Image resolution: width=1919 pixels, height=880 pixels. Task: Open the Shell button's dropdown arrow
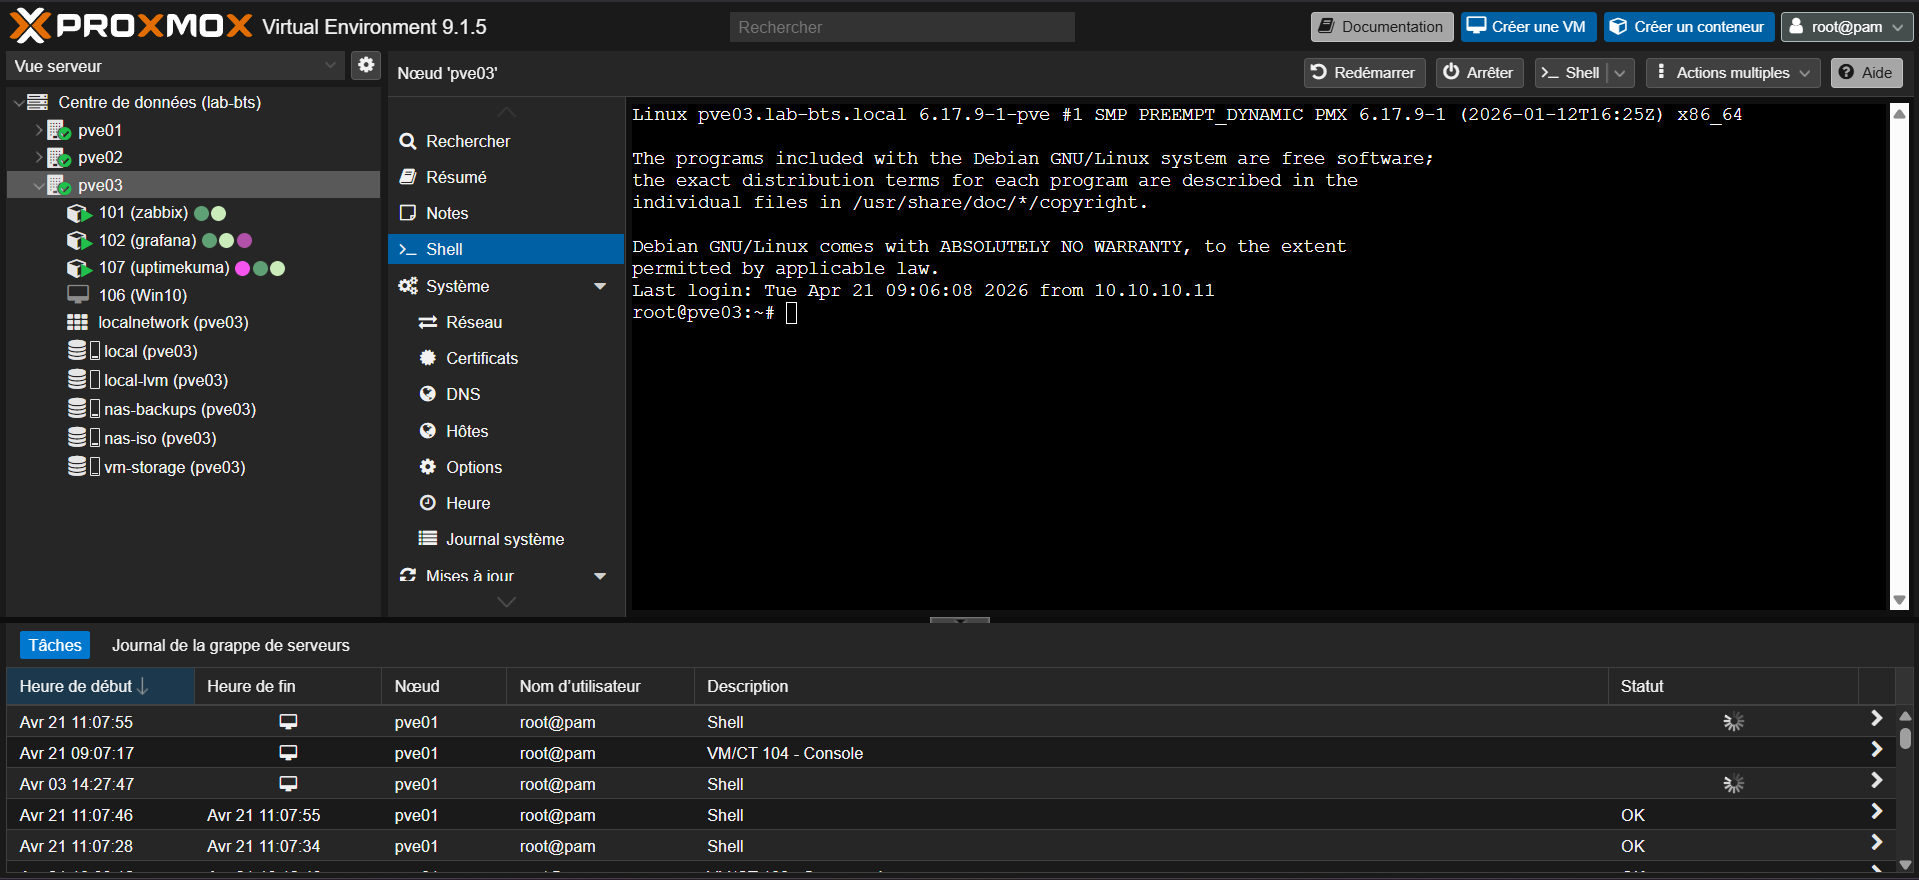pyautogui.click(x=1620, y=73)
